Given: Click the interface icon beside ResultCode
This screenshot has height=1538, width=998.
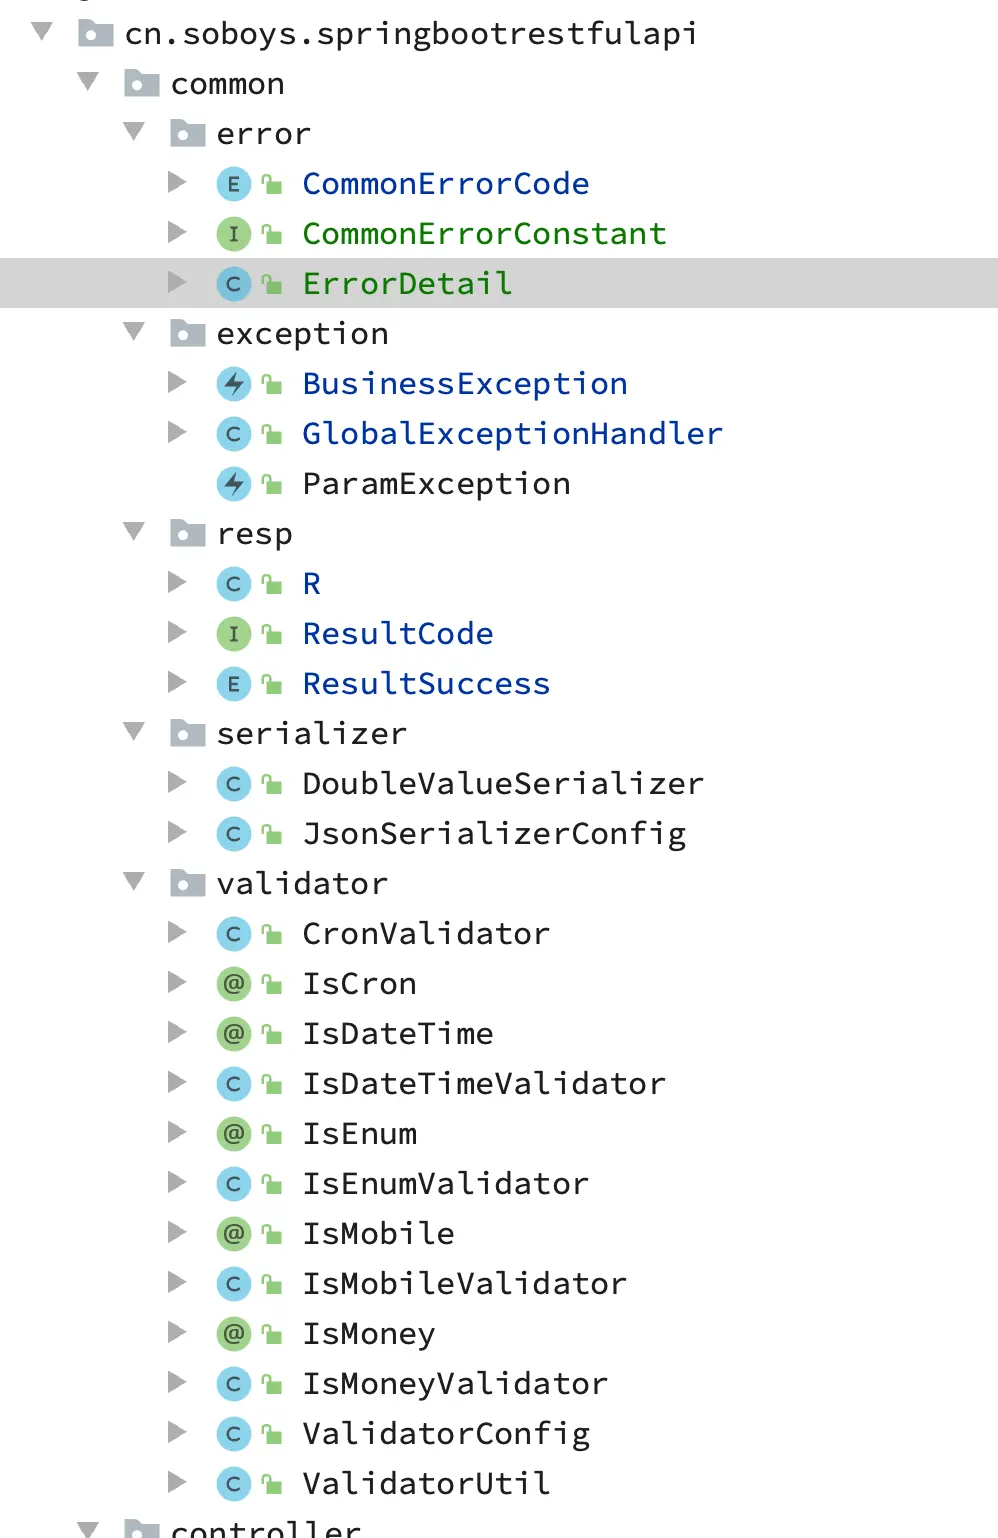Looking at the screenshot, I should click(x=233, y=634).
